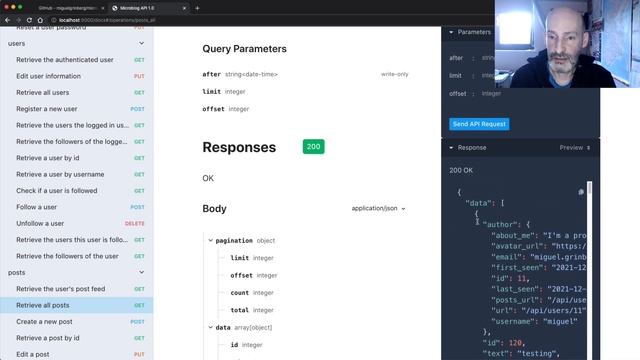
Task: Click the Send API Request button
Action: click(479, 124)
